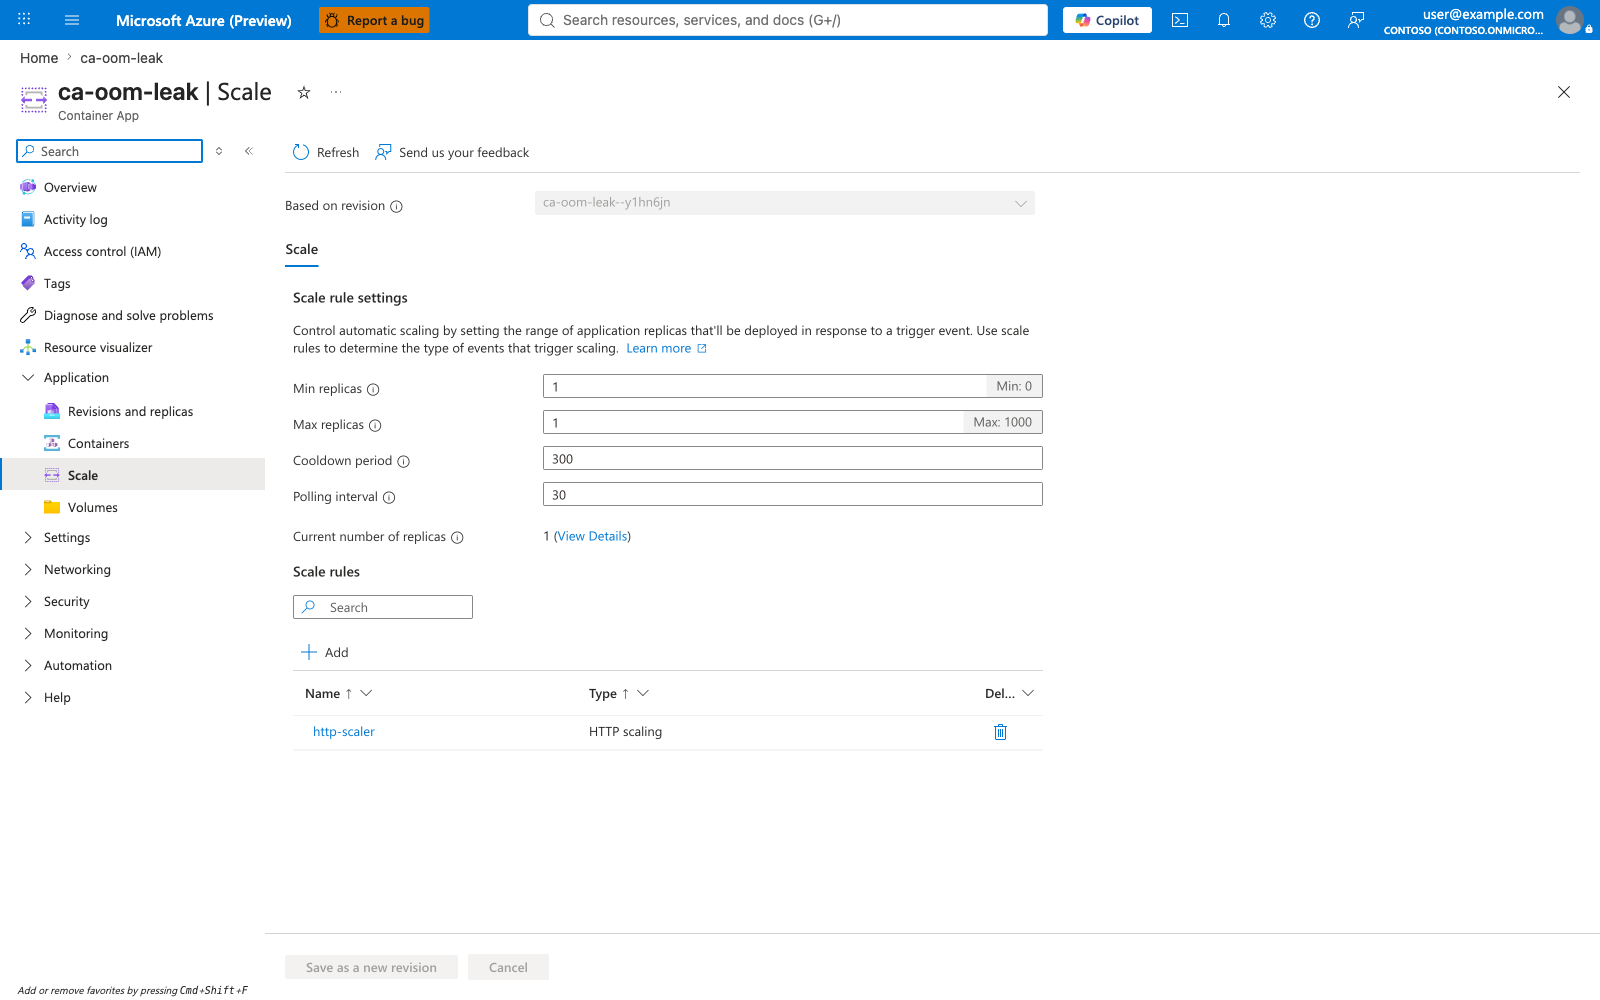Image resolution: width=1600 pixels, height=1000 pixels.
Task: Open the help question mark icon
Action: point(1312,20)
